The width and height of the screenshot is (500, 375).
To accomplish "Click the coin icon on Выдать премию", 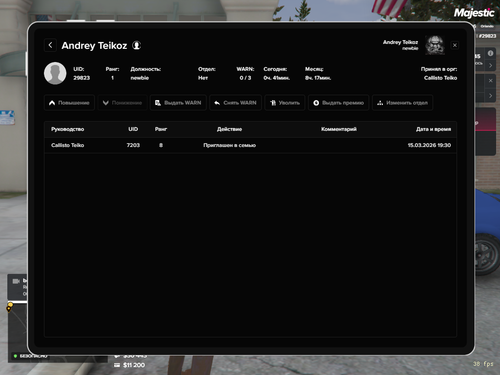I will click(x=316, y=103).
